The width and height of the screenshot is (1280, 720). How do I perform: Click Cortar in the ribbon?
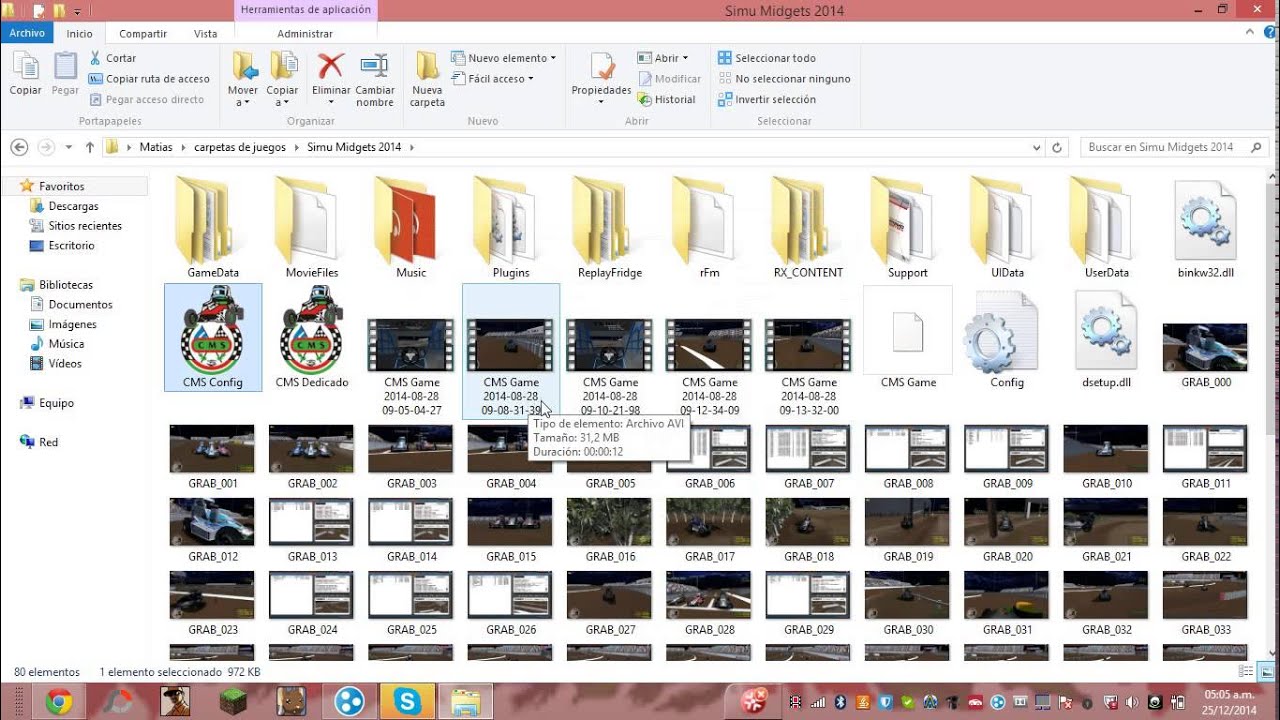[x=112, y=58]
